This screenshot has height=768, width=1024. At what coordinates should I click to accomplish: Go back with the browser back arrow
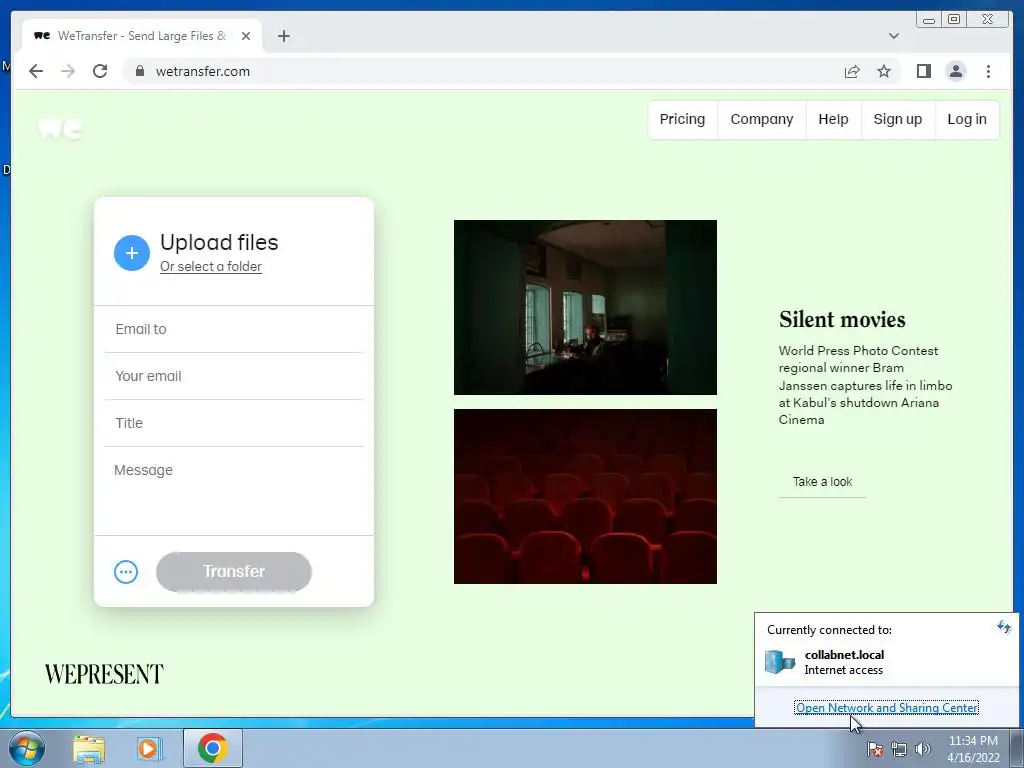[x=36, y=71]
